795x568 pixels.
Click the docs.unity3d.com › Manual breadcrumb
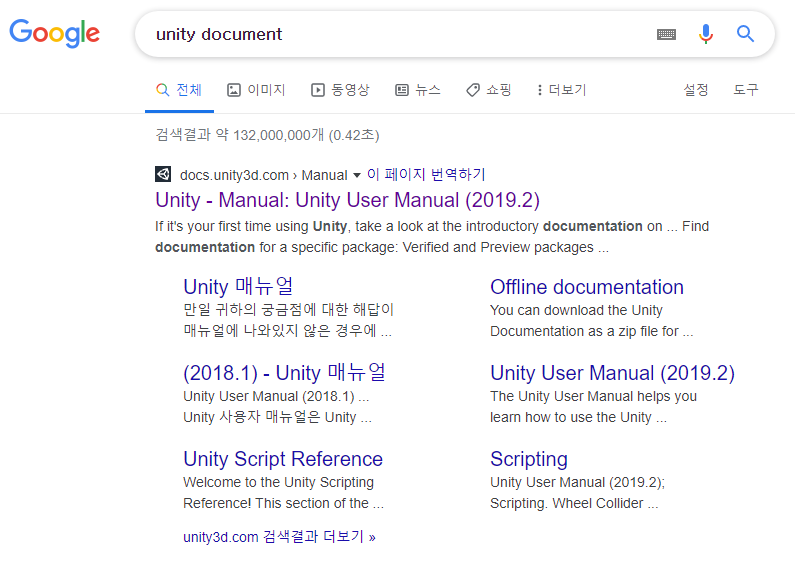pyautogui.click(x=264, y=175)
